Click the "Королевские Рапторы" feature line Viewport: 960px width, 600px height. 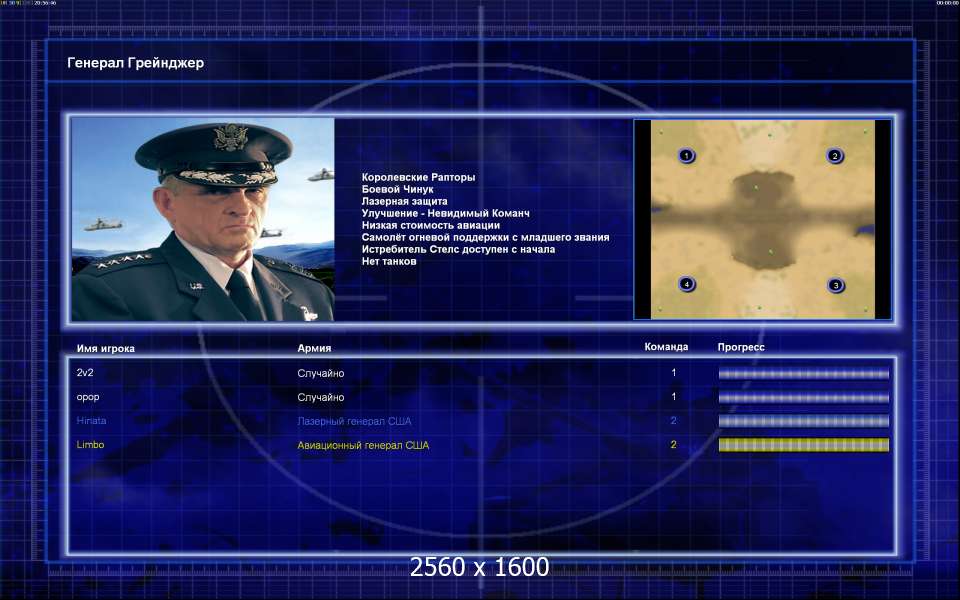point(418,178)
